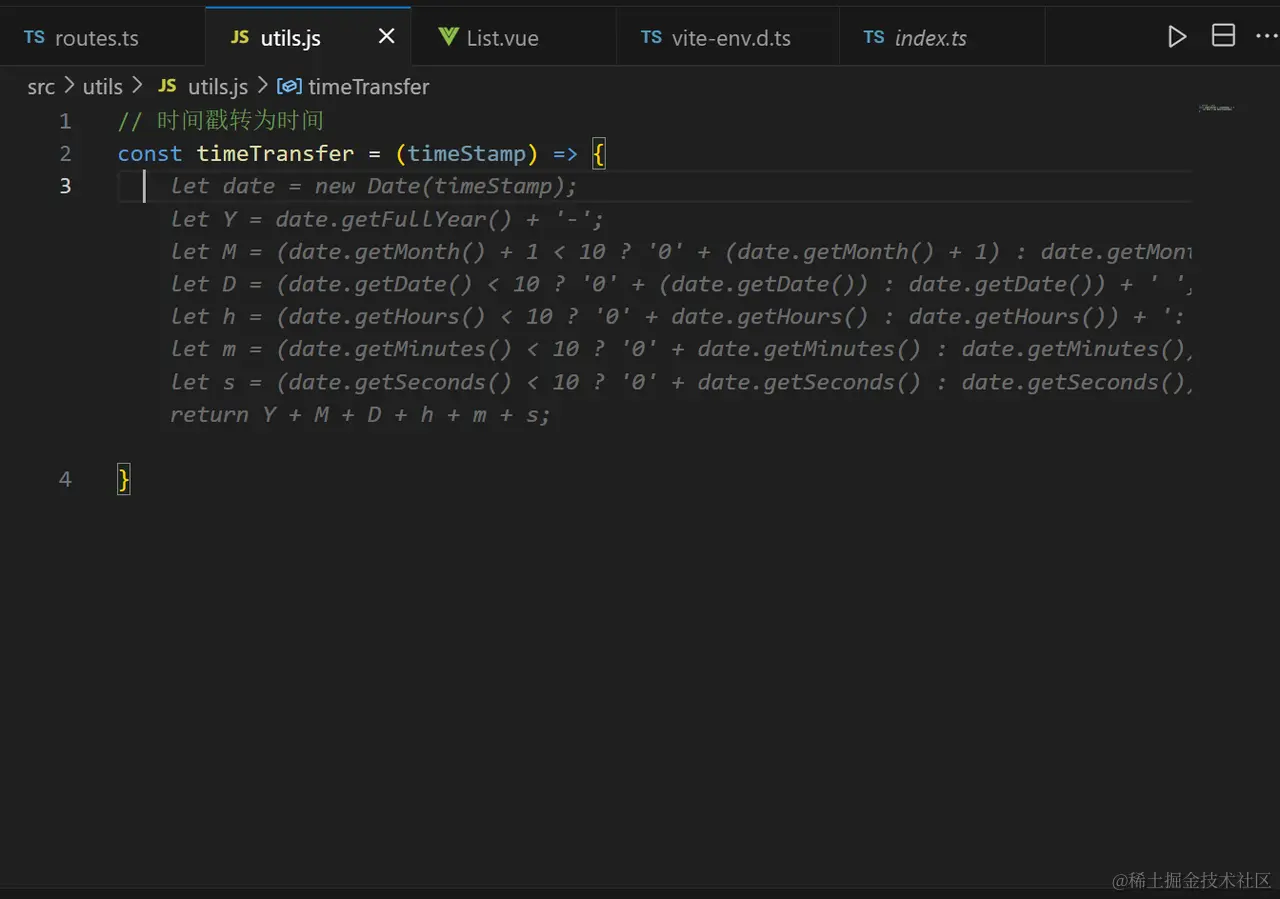Click suggestion line starting 'let s ='
Image resolution: width=1280 pixels, height=899 pixels.
681,382
